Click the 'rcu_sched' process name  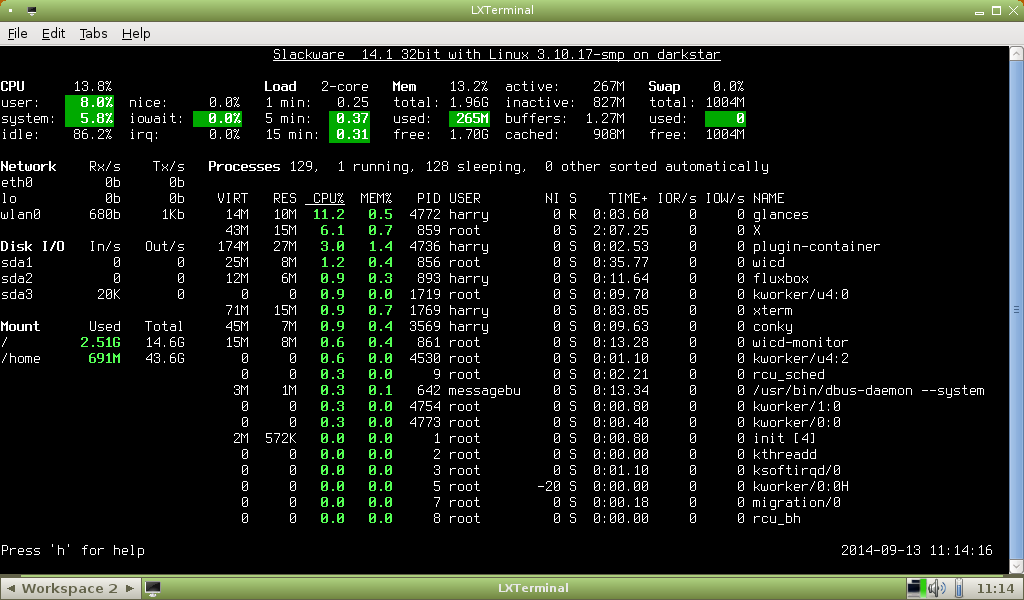click(x=788, y=375)
